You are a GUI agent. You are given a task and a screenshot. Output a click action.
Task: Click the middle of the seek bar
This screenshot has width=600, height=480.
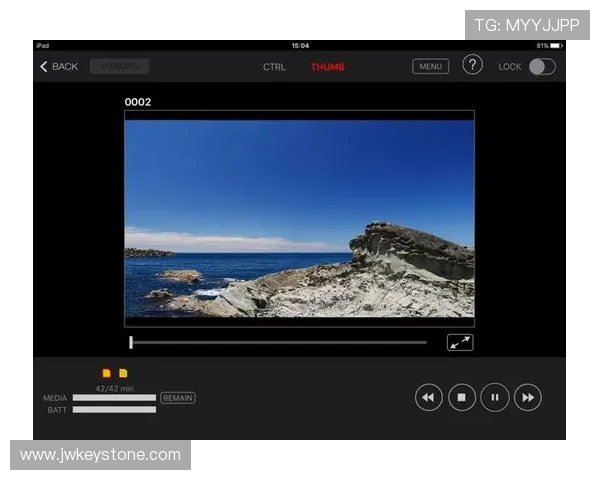[279, 342]
